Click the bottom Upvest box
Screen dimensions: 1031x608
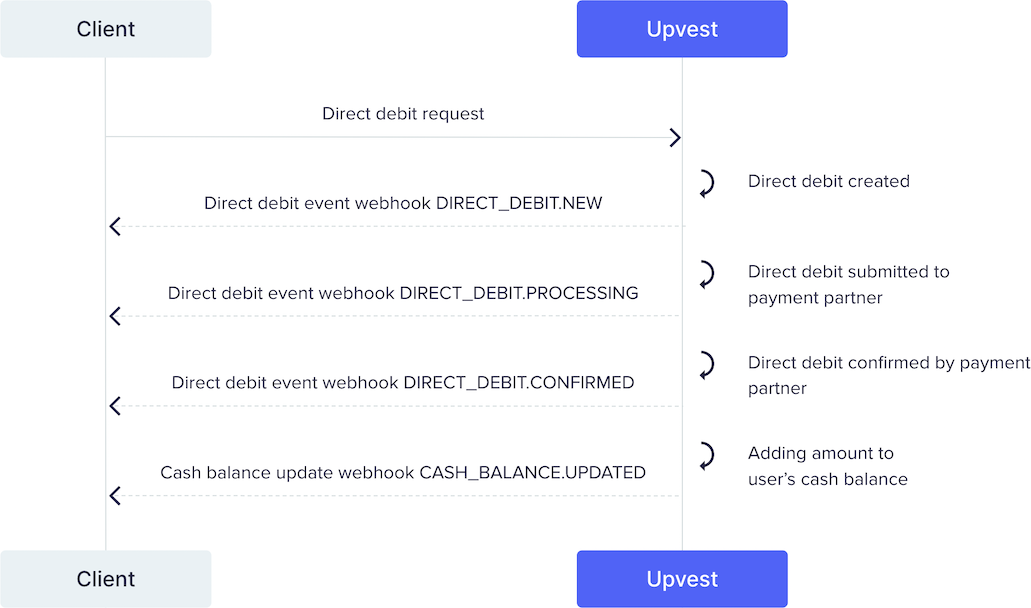point(682,579)
